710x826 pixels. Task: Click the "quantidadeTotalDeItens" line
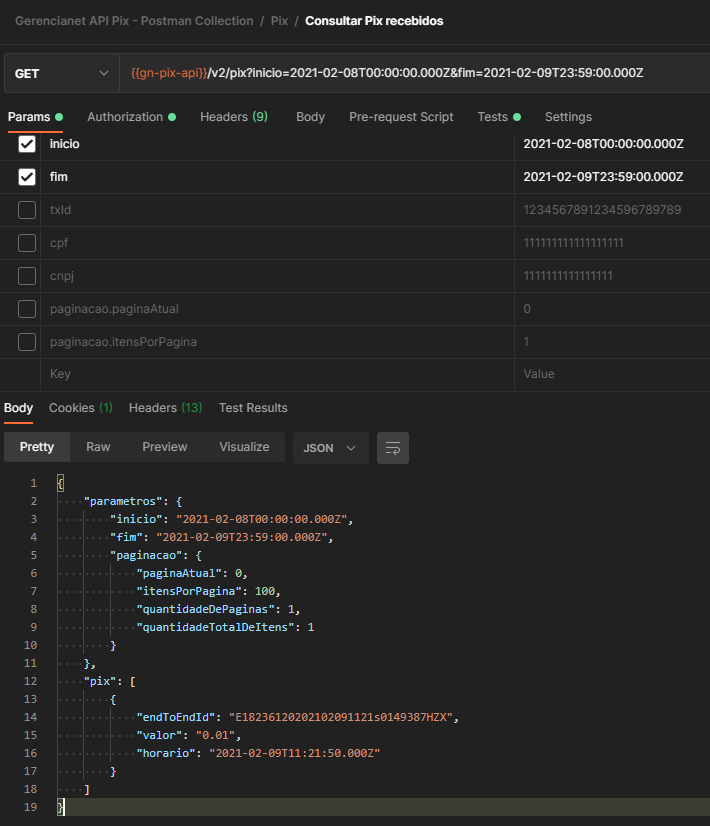point(225,627)
